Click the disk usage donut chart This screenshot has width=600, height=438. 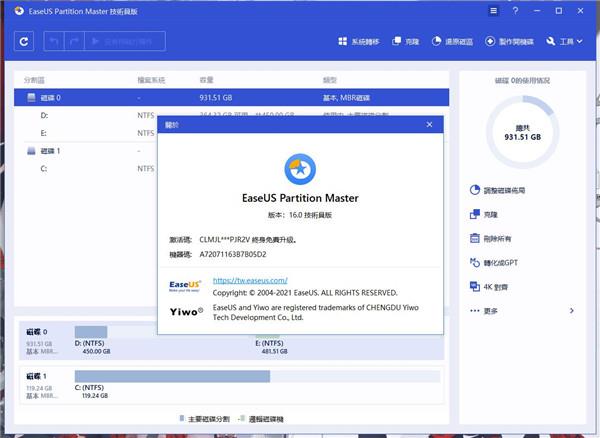coord(522,132)
